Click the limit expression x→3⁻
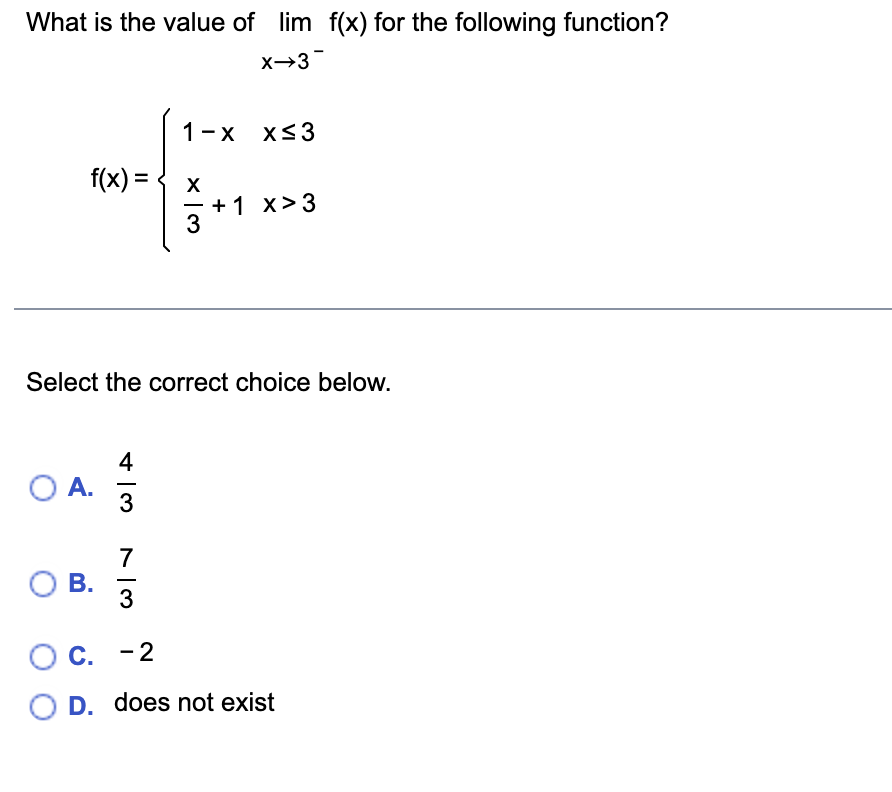Image resolution: width=892 pixels, height=792 pixels. (290, 58)
